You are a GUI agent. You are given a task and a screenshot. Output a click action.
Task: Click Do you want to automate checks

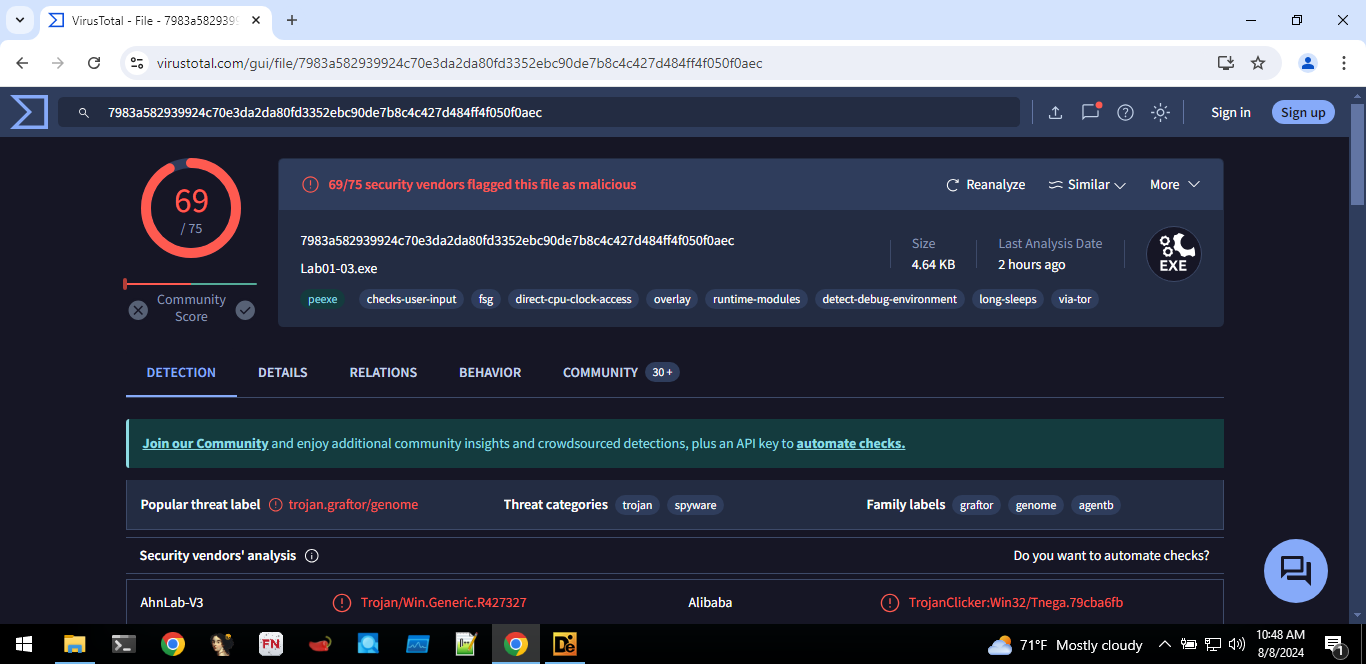(1111, 556)
